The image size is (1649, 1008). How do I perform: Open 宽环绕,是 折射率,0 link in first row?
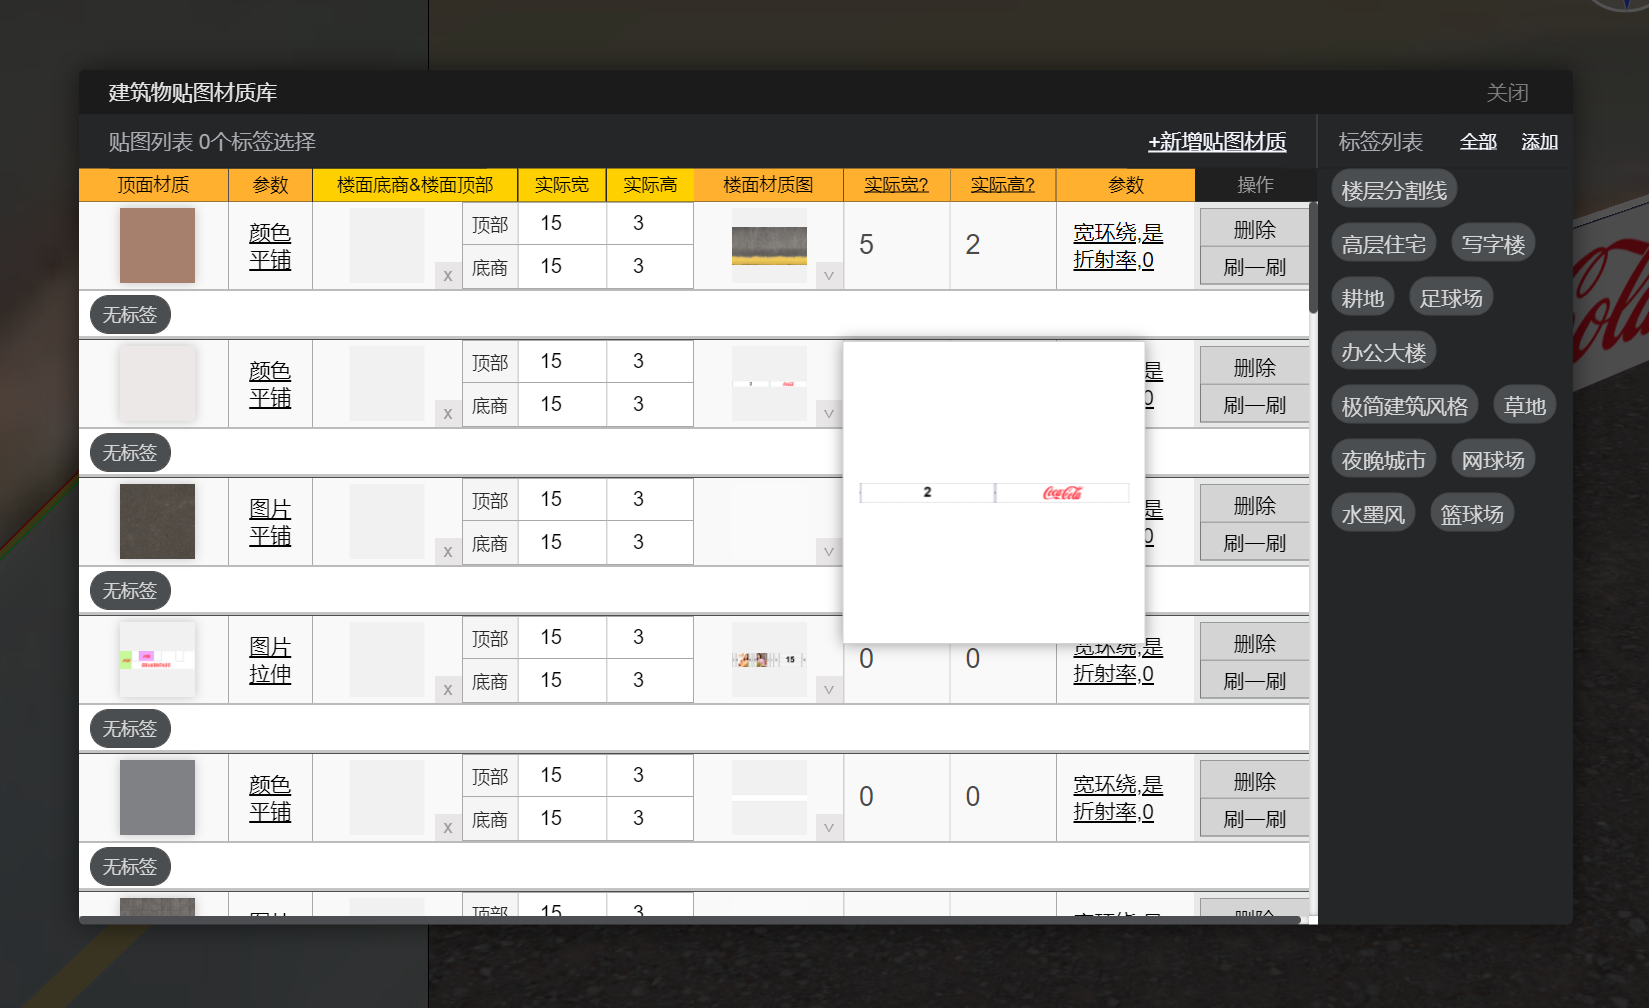[1118, 246]
